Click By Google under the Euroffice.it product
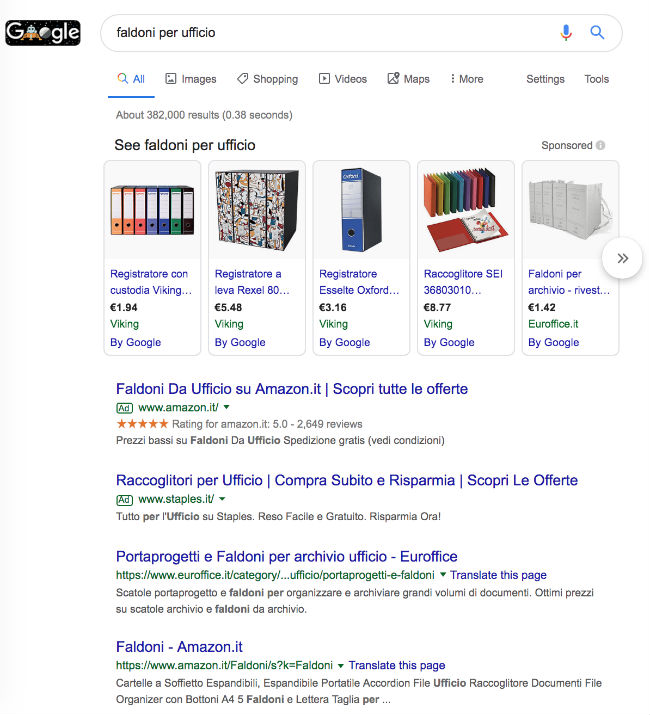The image size is (650, 715). tap(553, 342)
